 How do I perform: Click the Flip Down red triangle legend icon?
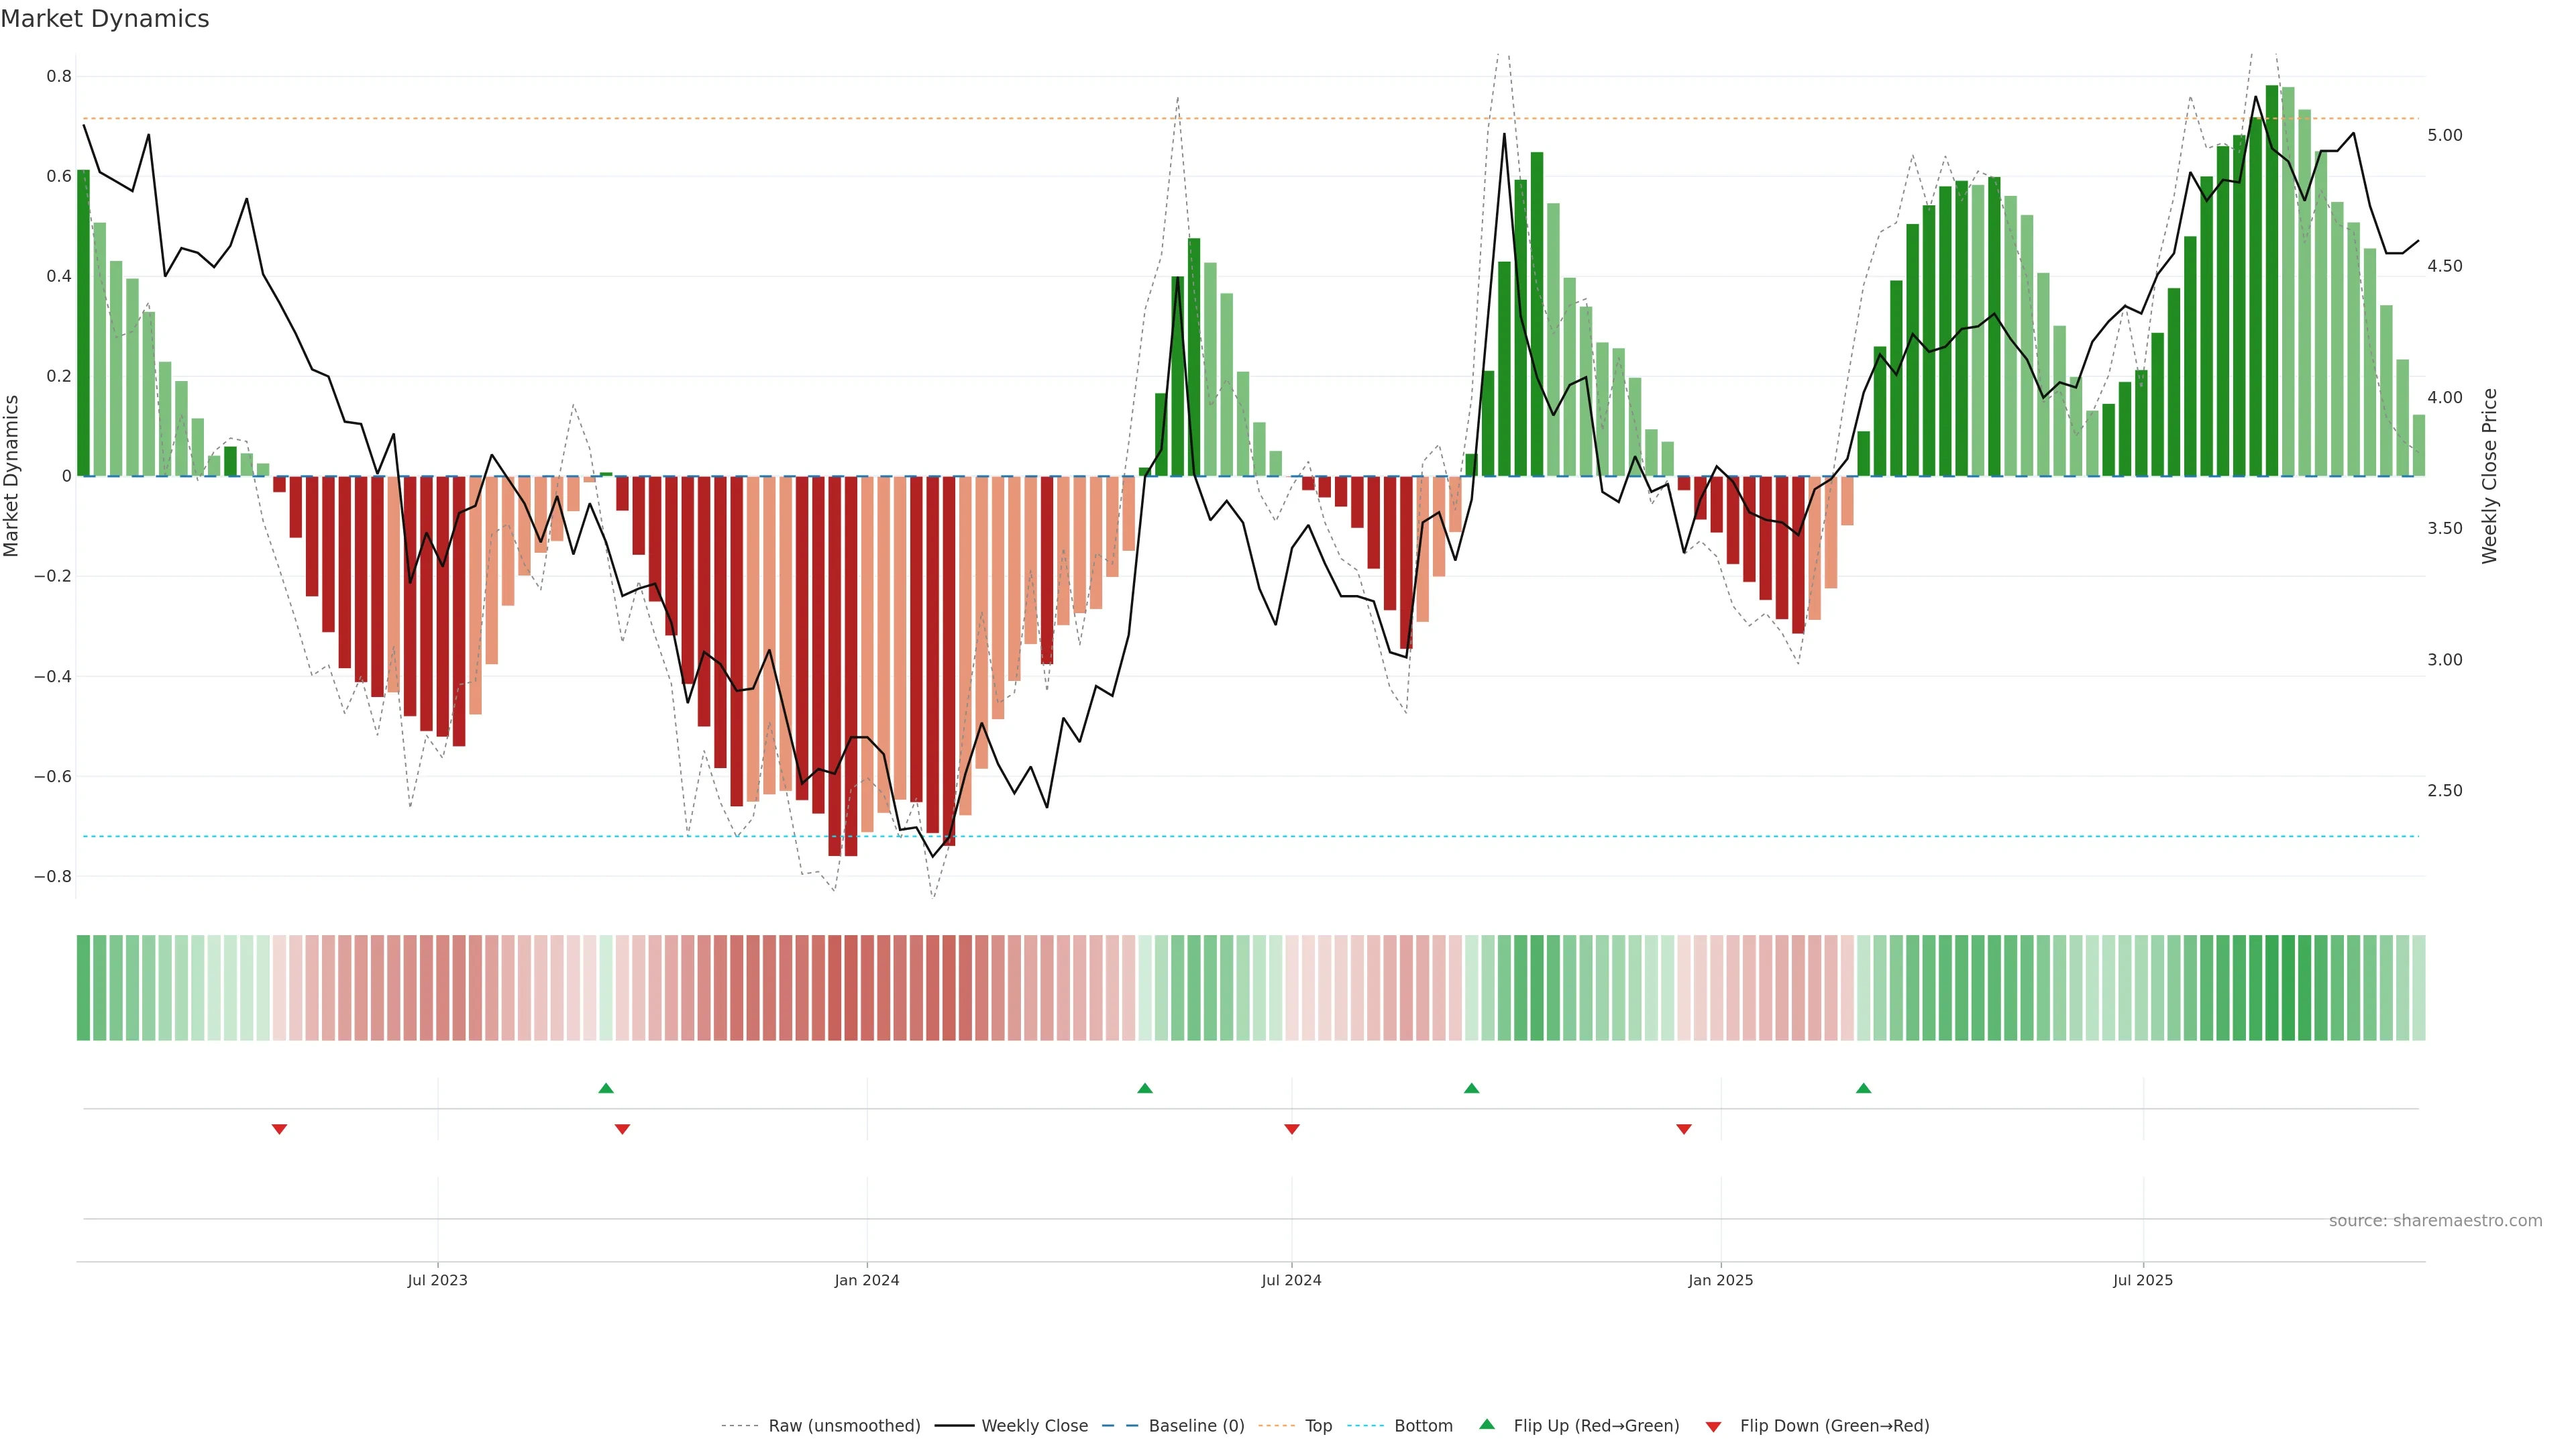(x=1713, y=1426)
